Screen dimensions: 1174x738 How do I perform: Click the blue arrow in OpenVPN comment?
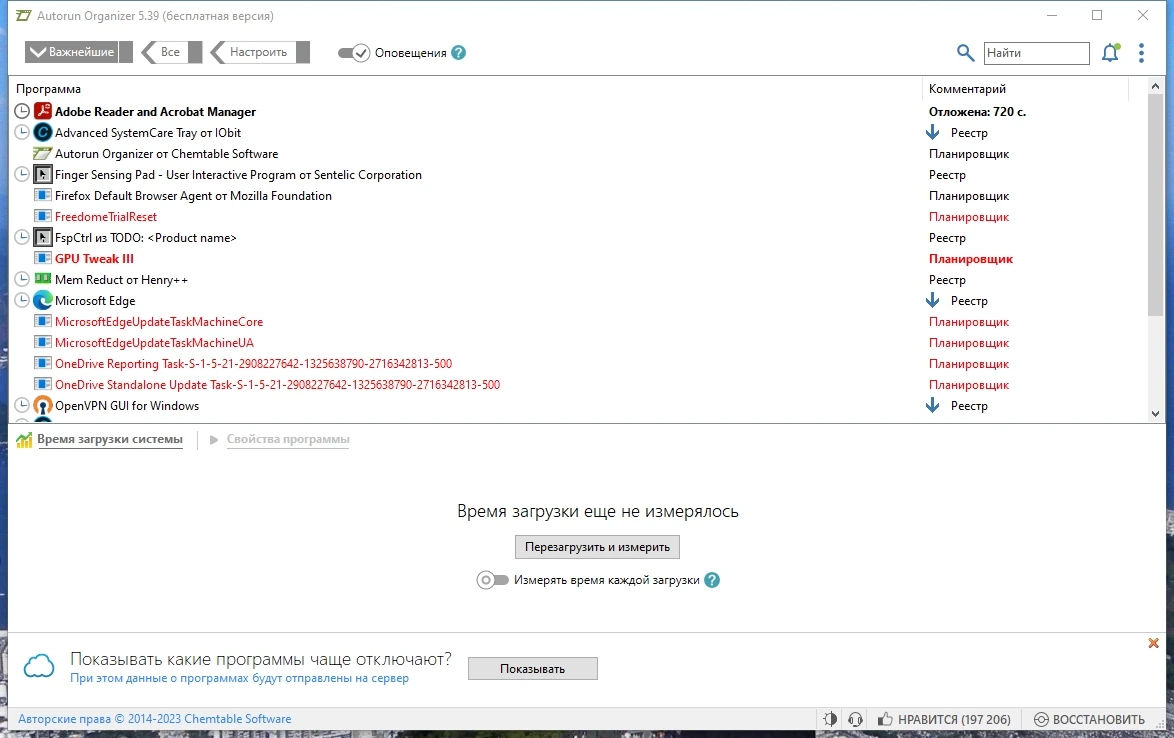pyautogui.click(x=932, y=406)
